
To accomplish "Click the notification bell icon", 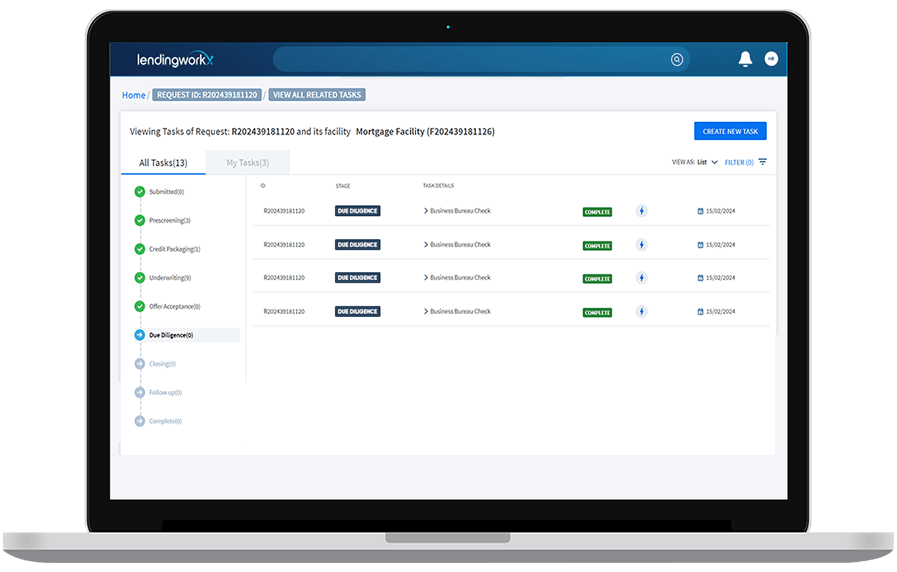I will (x=745, y=59).
